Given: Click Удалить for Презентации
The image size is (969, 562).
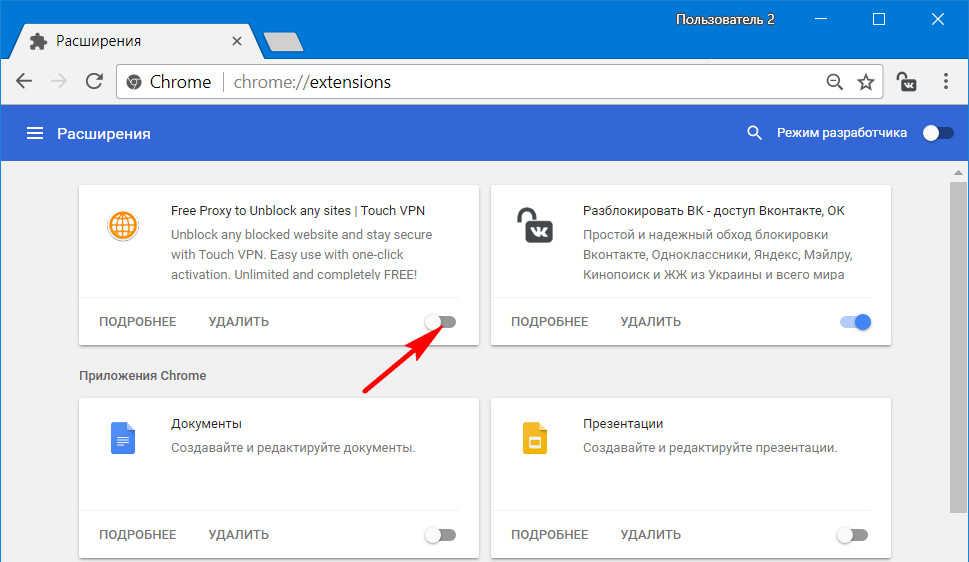Looking at the screenshot, I should pos(651,535).
